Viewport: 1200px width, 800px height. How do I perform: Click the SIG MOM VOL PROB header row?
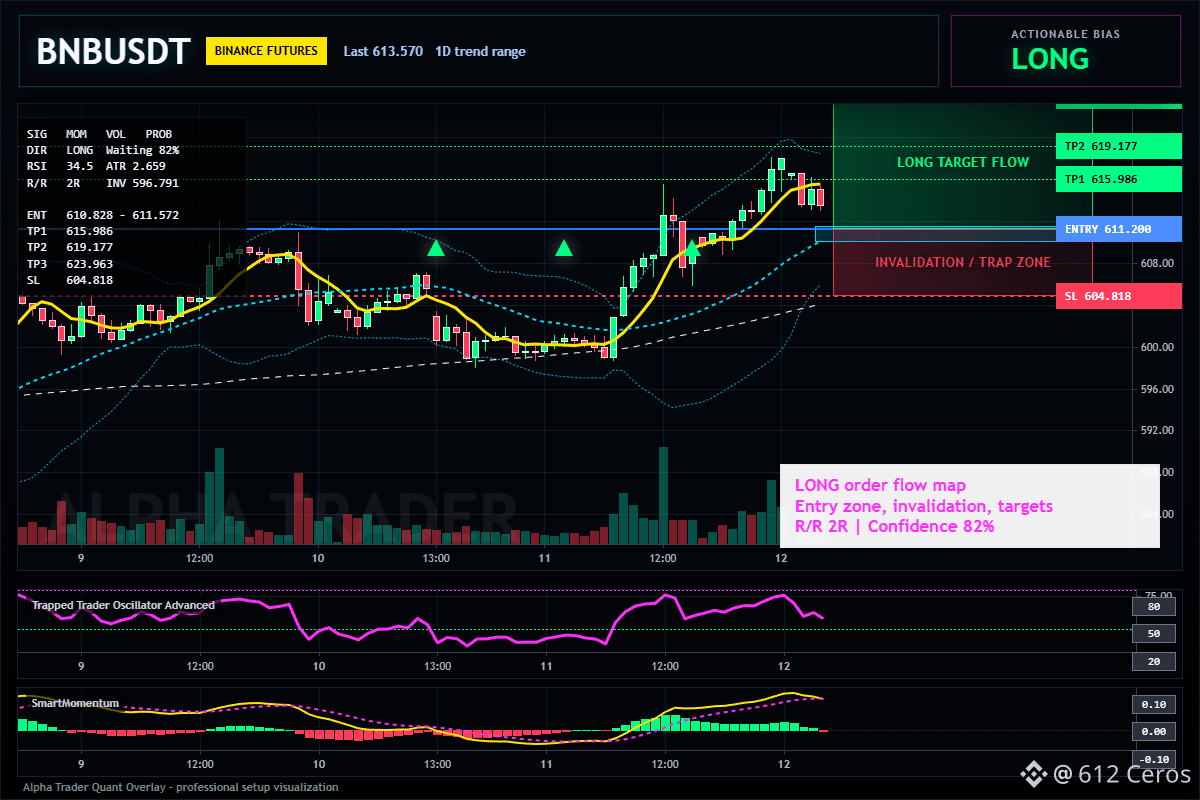pyautogui.click(x=99, y=133)
